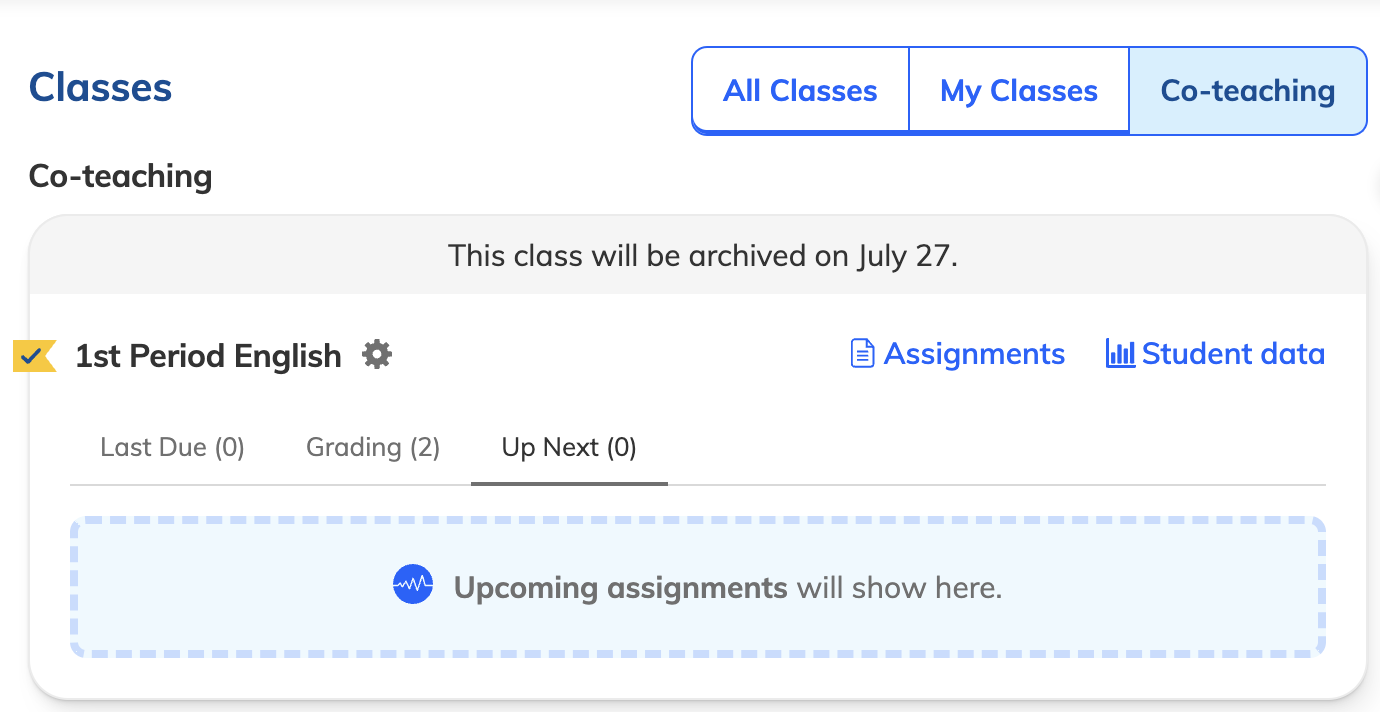
Task: Click the blue pulse activity icon
Action: click(413, 585)
